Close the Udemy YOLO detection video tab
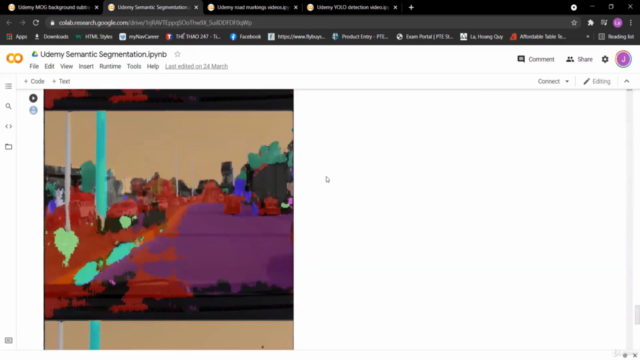Image resolution: width=640 pixels, height=360 pixels. 395,7
